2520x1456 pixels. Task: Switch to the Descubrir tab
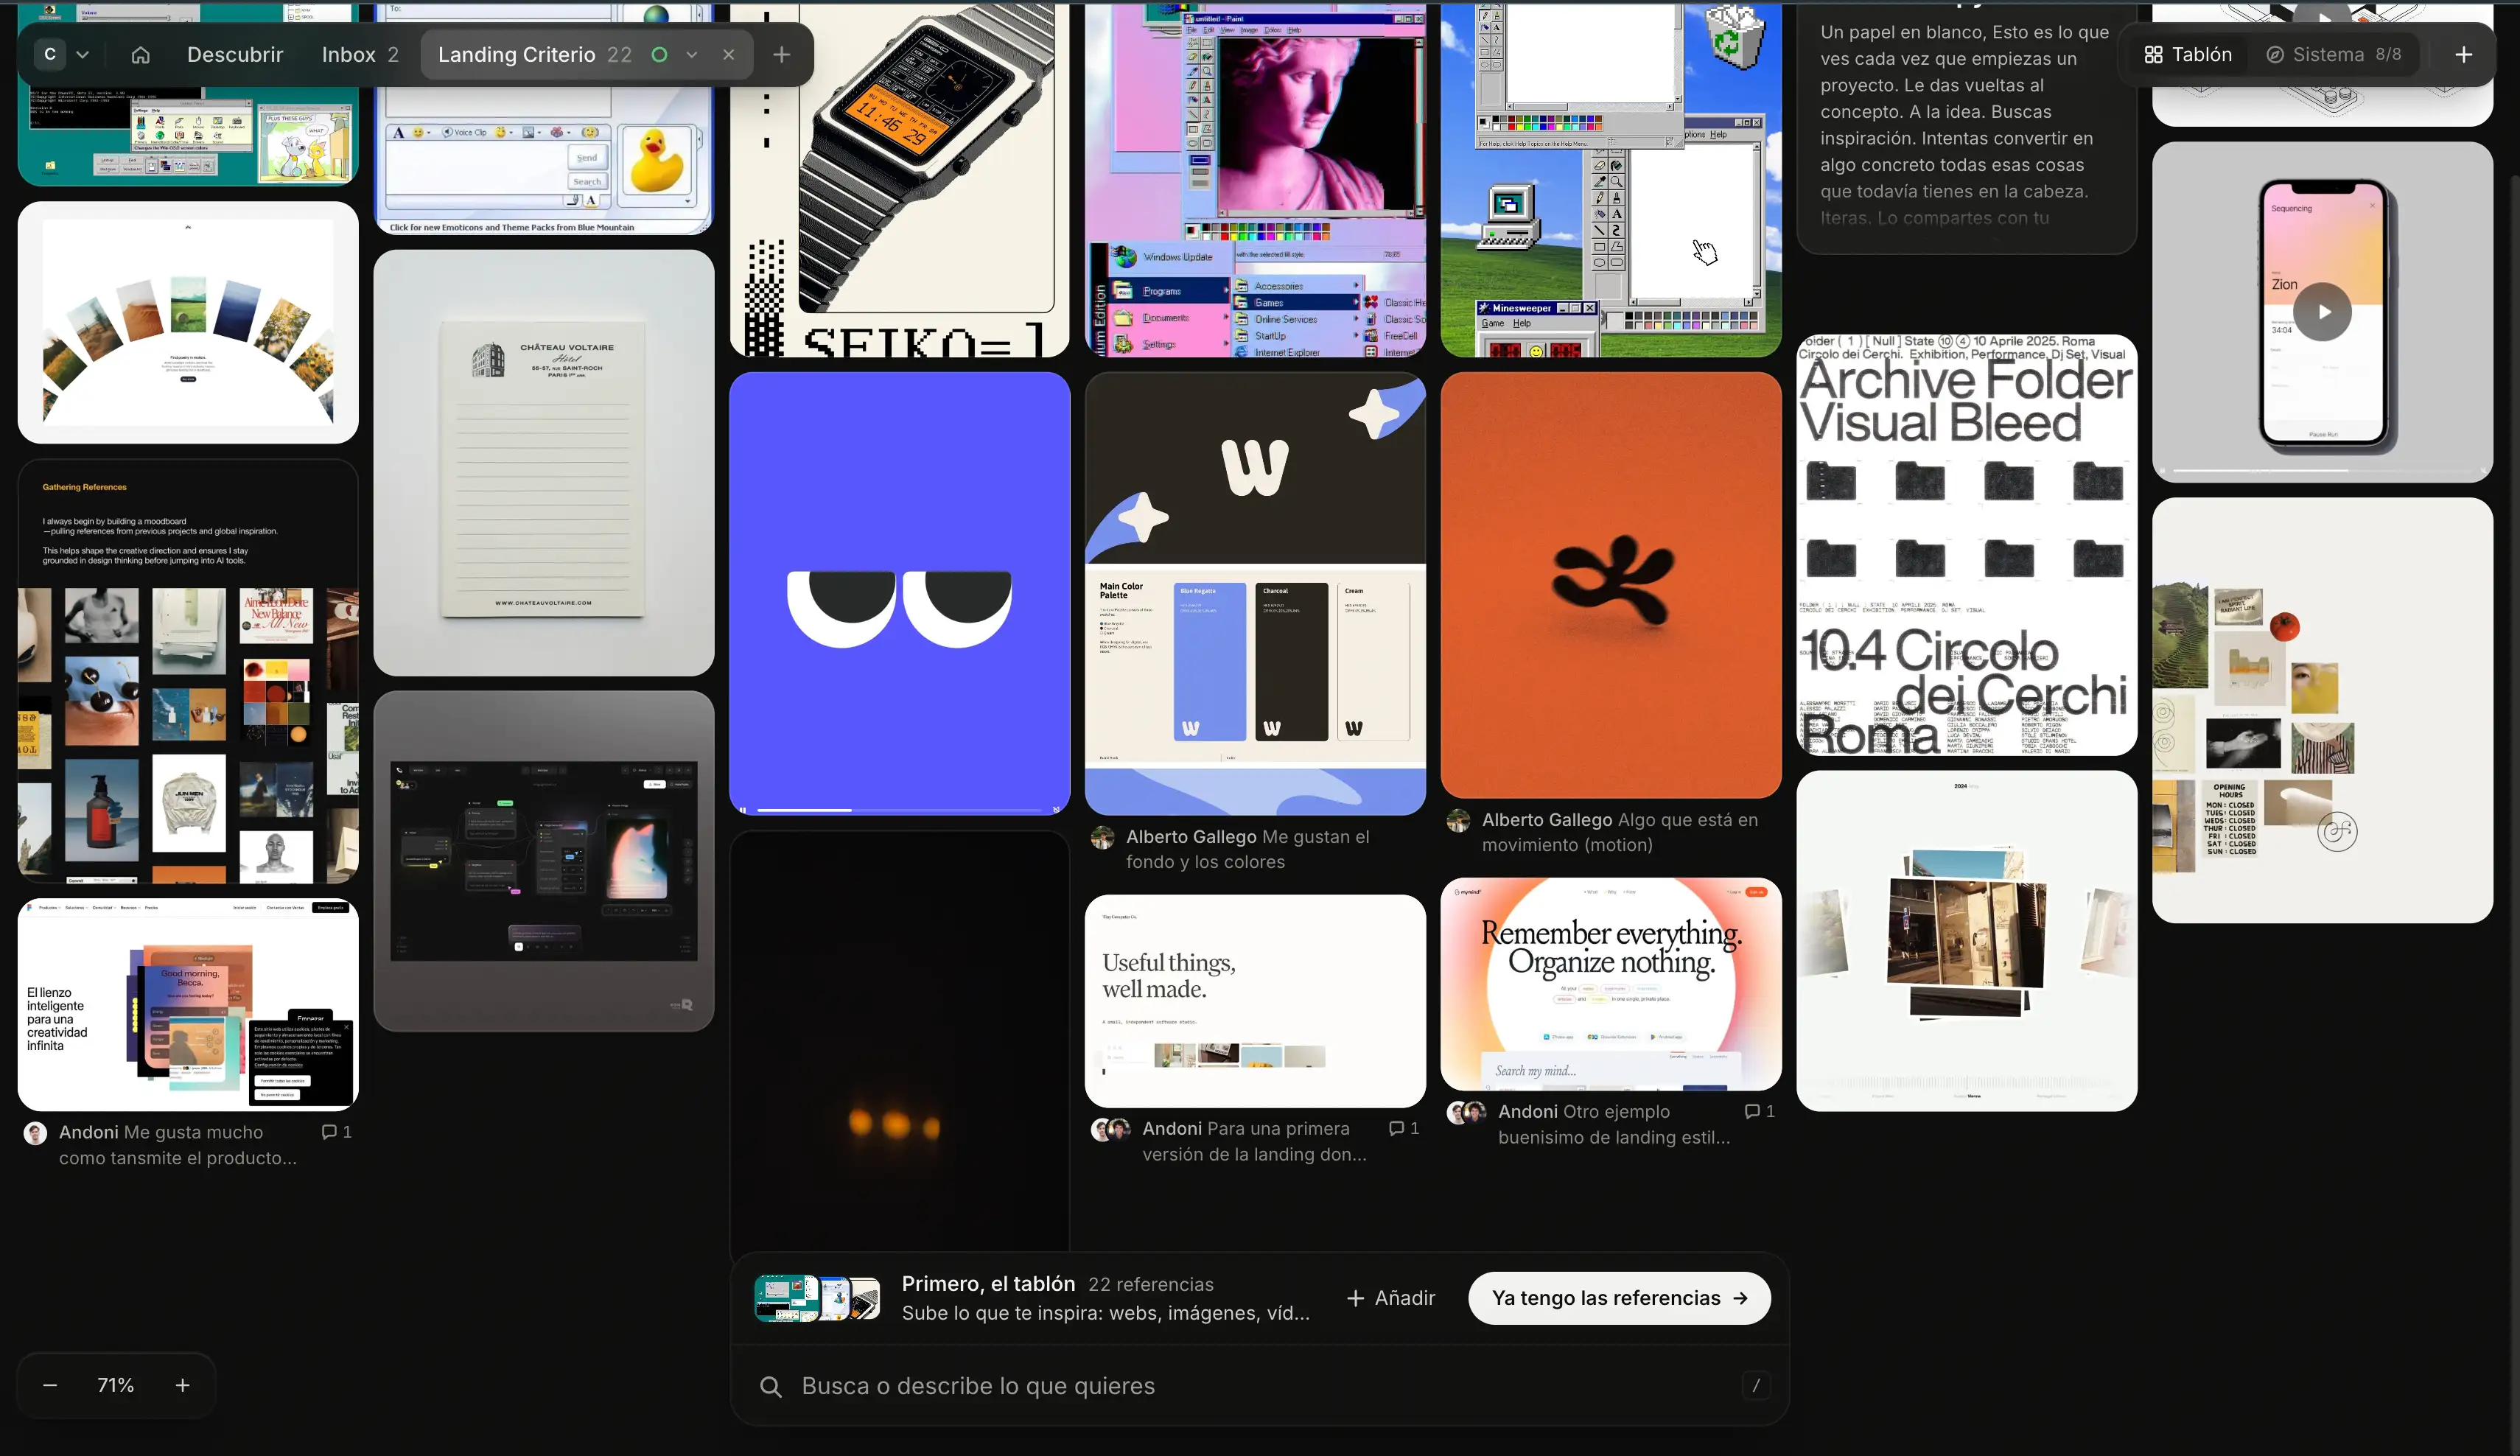click(235, 55)
